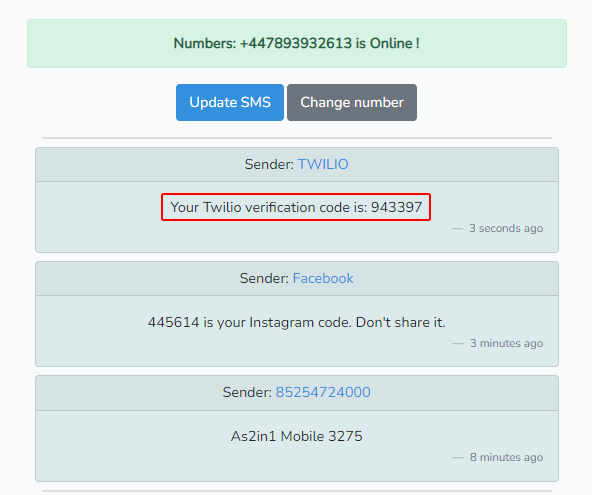This screenshot has width=592, height=495.
Task: Open the TWILIO sender link
Action: coord(323,164)
